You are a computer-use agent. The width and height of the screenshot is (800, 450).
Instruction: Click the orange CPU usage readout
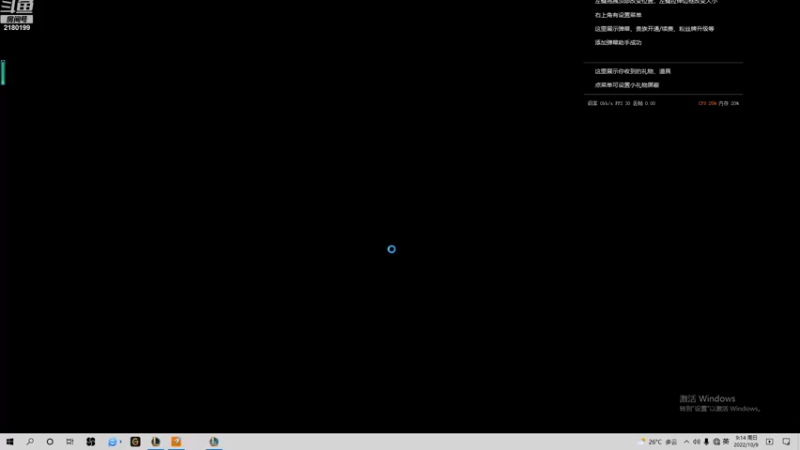(707, 104)
